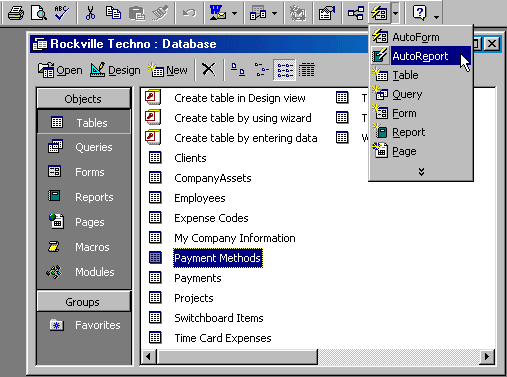The image size is (507, 377).
Task: Switch to List view
Action: pos(284,70)
